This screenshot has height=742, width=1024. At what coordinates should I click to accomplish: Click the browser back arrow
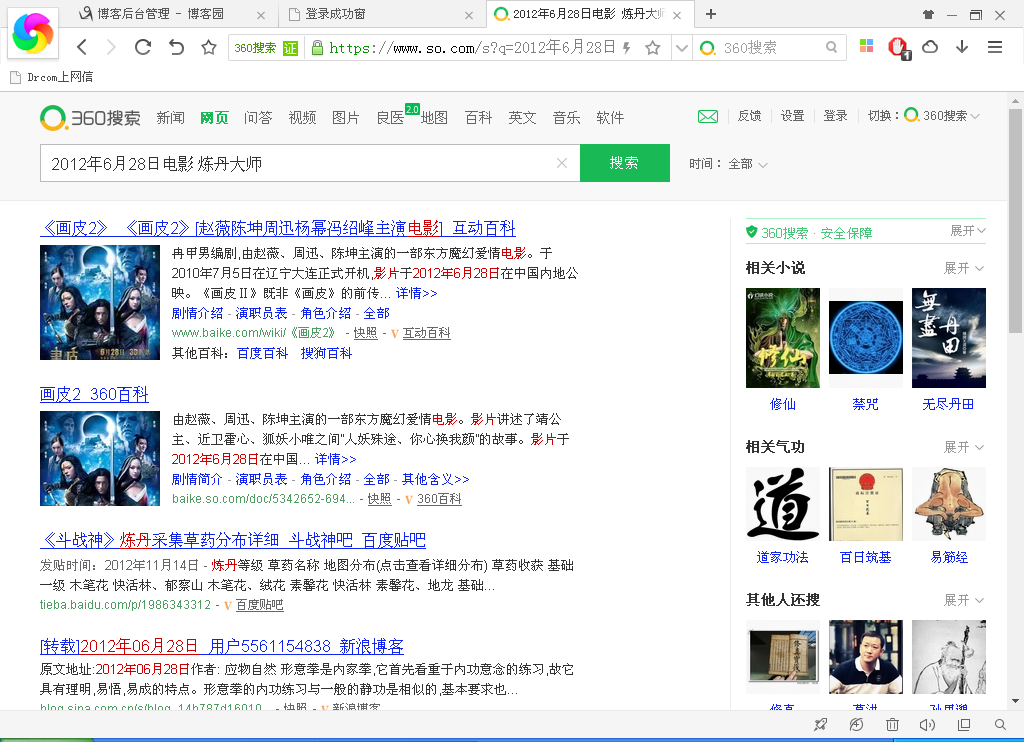tap(82, 47)
